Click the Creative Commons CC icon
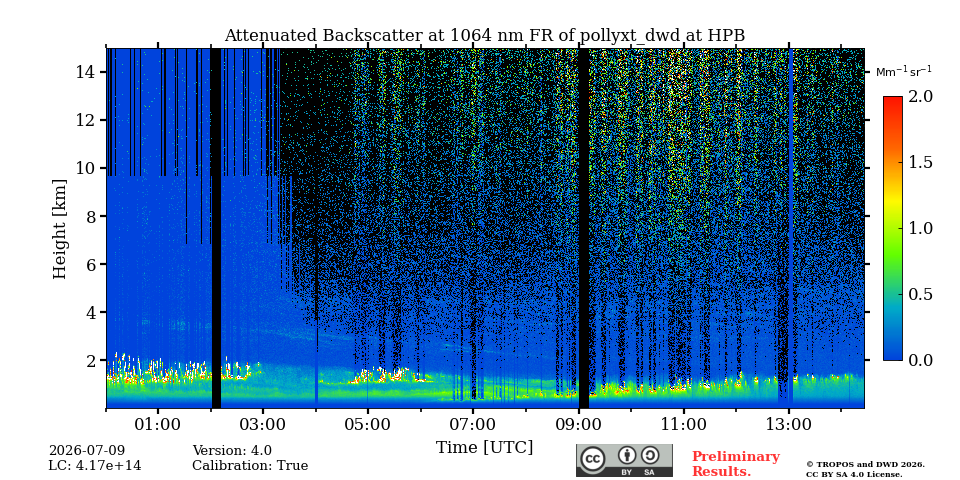960x480 pixels. pos(593,459)
